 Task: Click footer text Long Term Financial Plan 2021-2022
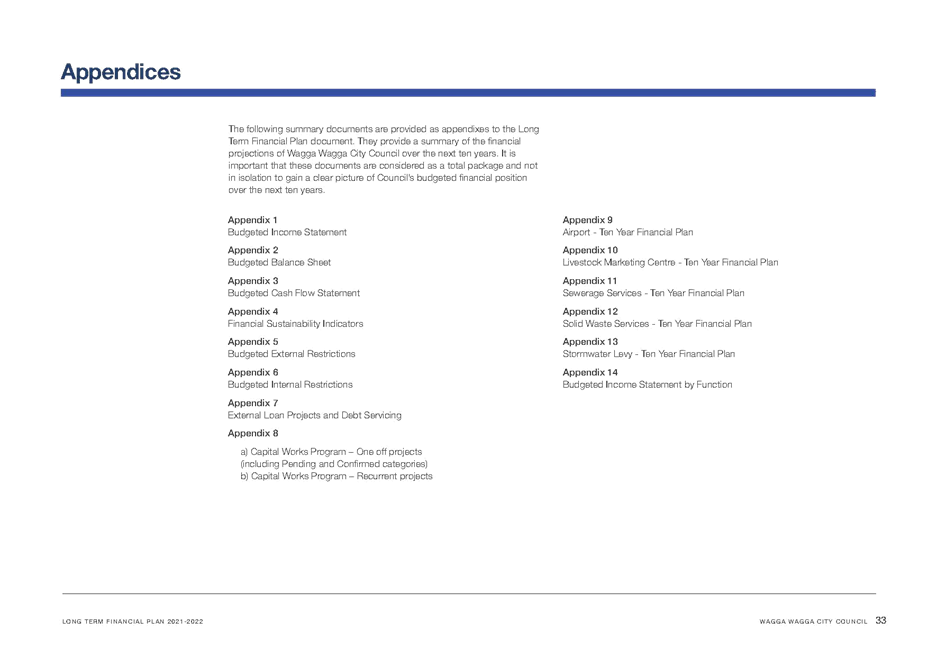click(x=133, y=622)
